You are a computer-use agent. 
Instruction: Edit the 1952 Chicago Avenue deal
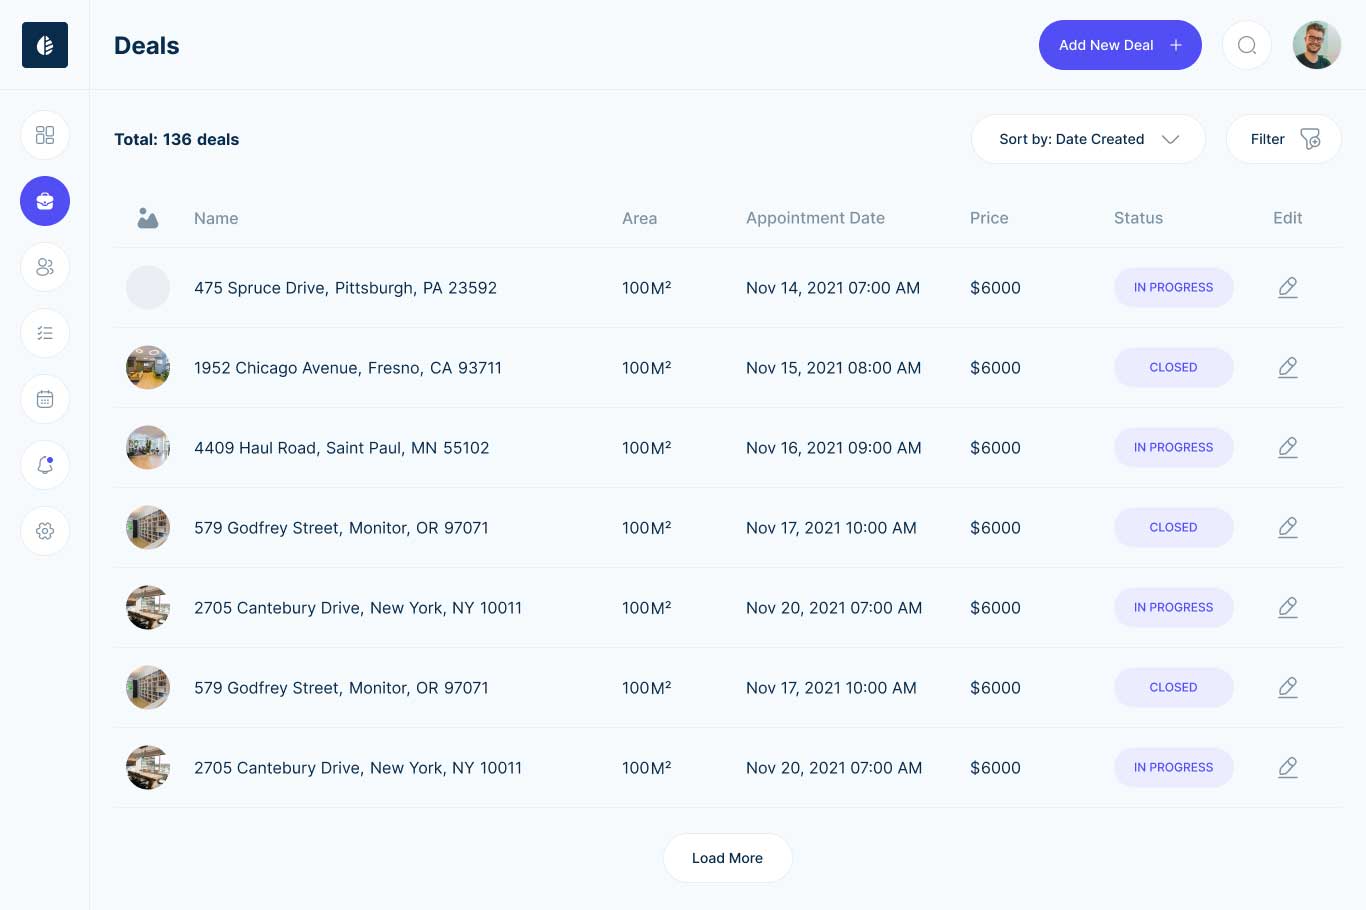click(1288, 368)
